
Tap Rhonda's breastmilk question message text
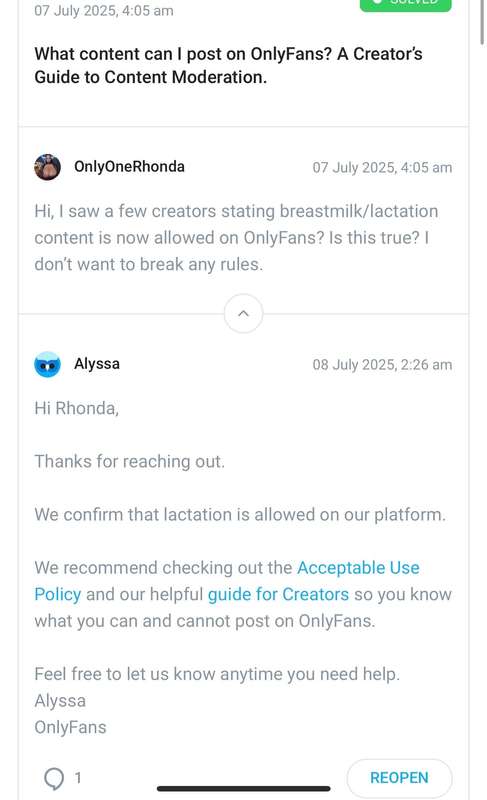(x=236, y=238)
